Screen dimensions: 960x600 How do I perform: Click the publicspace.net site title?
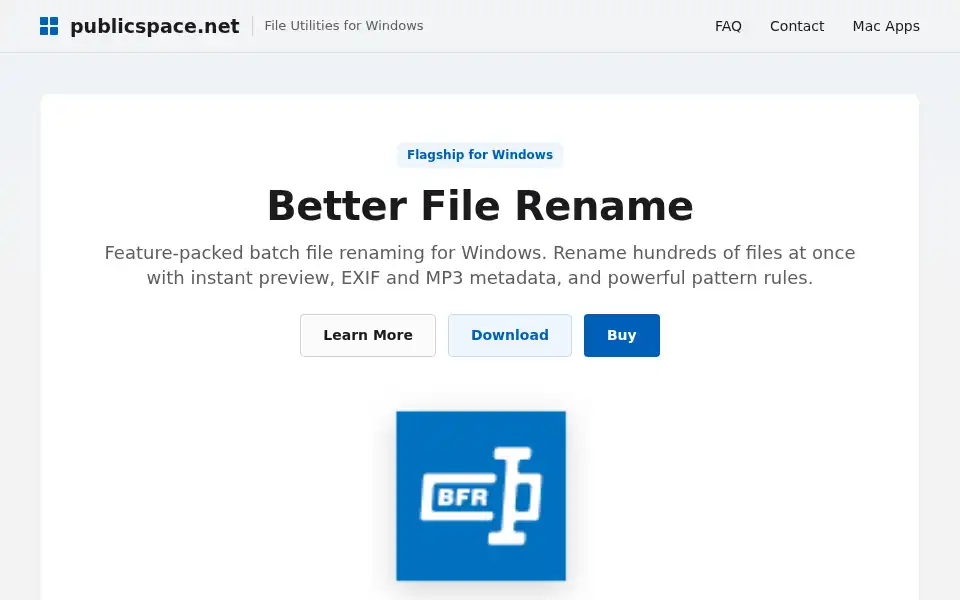(155, 26)
